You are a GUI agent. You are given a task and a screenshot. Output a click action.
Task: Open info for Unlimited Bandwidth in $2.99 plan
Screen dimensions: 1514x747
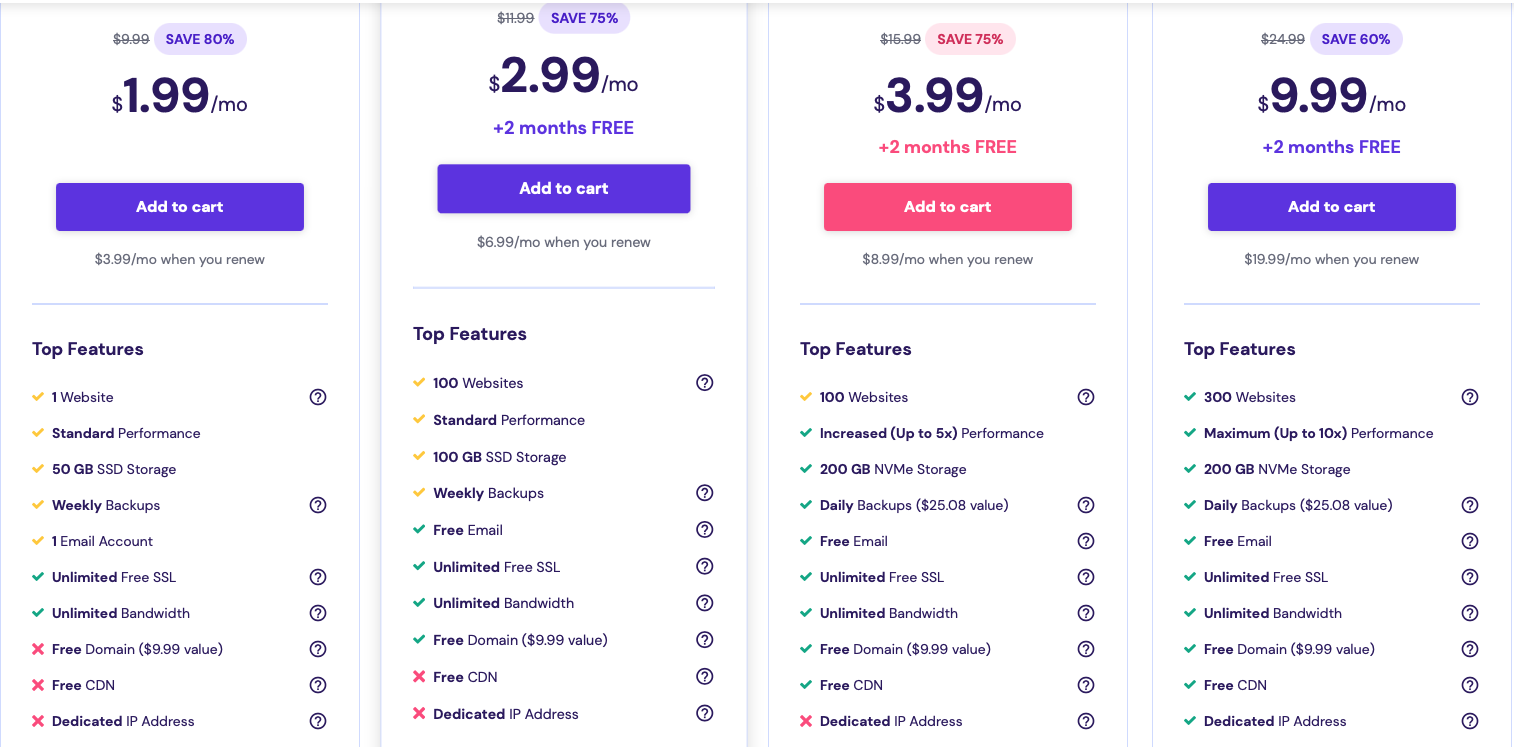[x=705, y=603]
